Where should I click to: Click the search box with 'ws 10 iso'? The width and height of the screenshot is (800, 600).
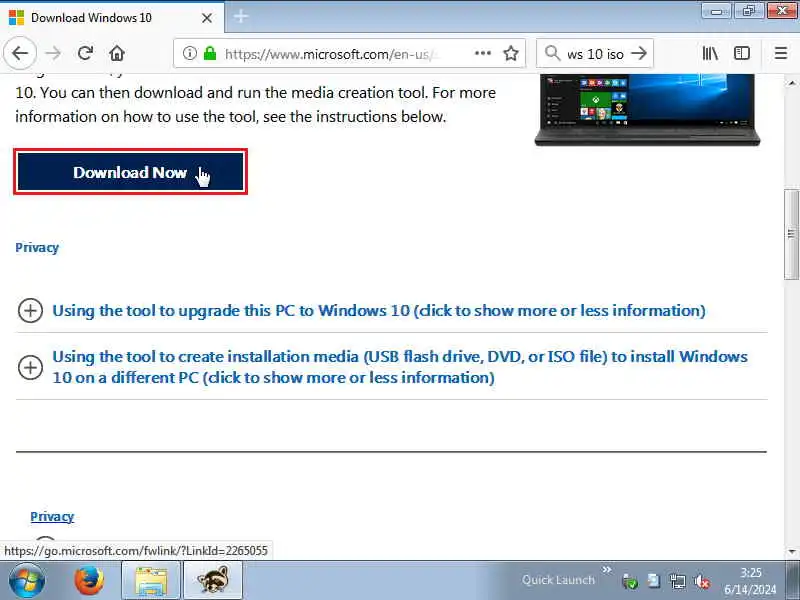pos(595,54)
